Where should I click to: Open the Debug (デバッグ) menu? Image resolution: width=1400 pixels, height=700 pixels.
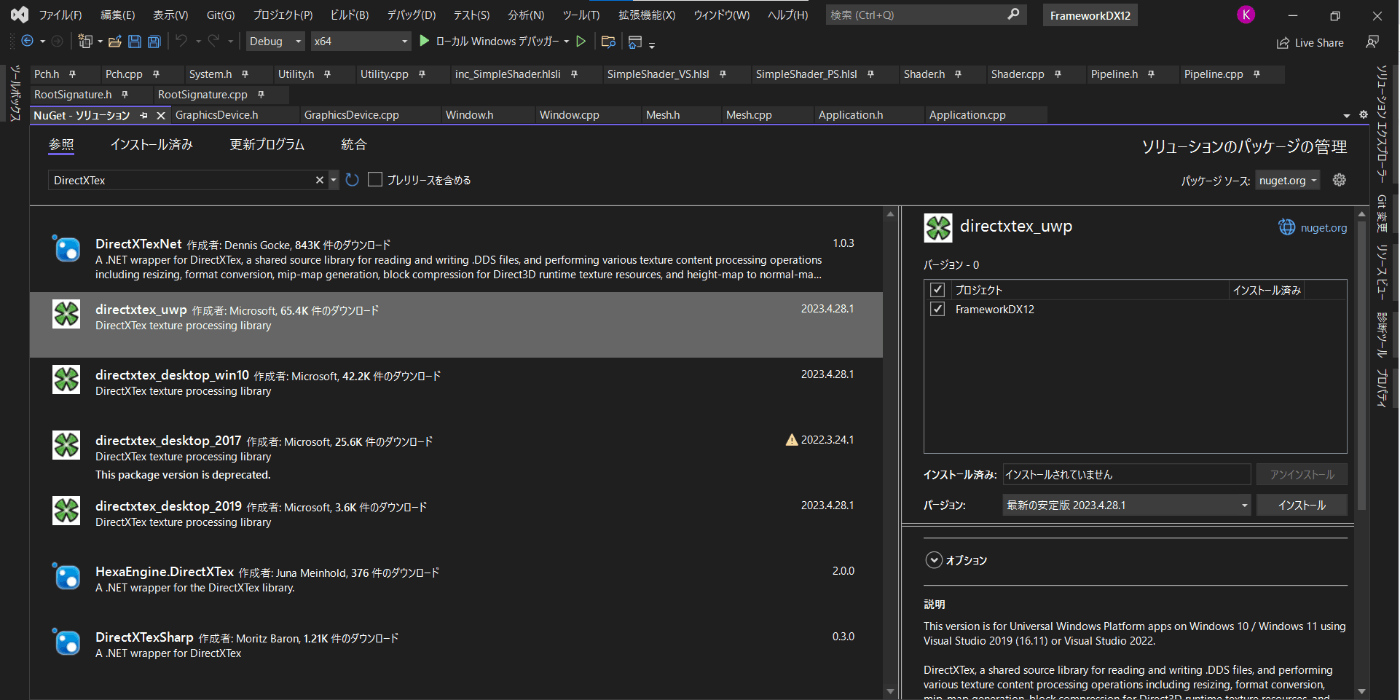pyautogui.click(x=411, y=15)
